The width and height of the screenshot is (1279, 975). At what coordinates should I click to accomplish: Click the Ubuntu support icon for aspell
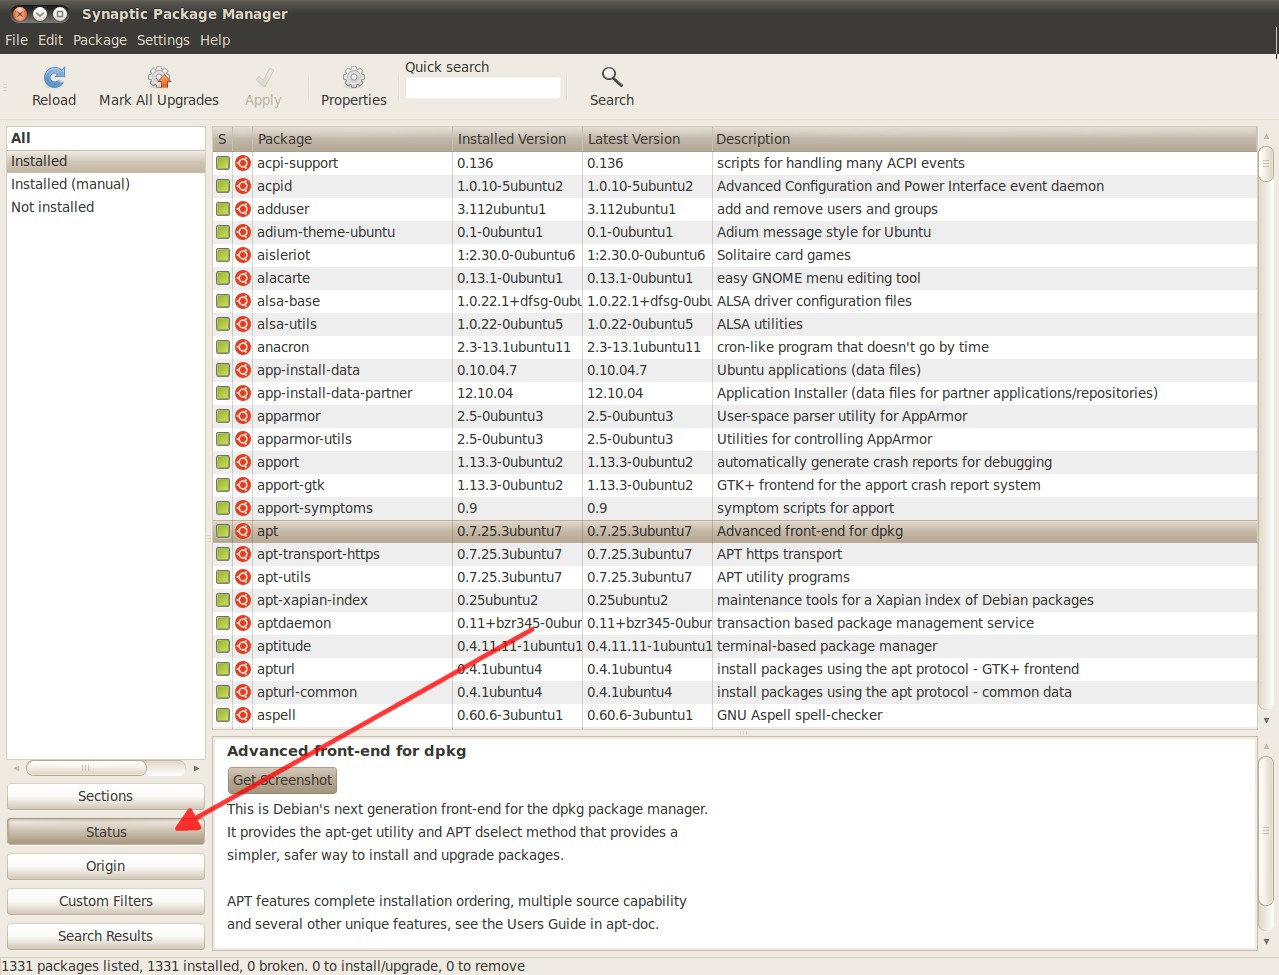(x=242, y=715)
